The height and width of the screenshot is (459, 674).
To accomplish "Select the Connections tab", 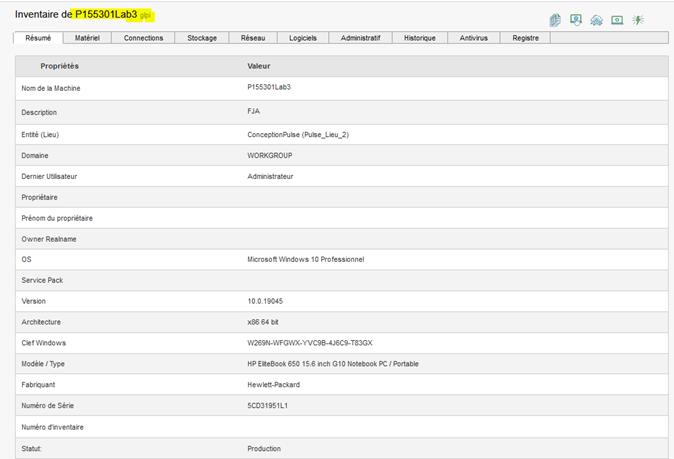I will (143, 38).
